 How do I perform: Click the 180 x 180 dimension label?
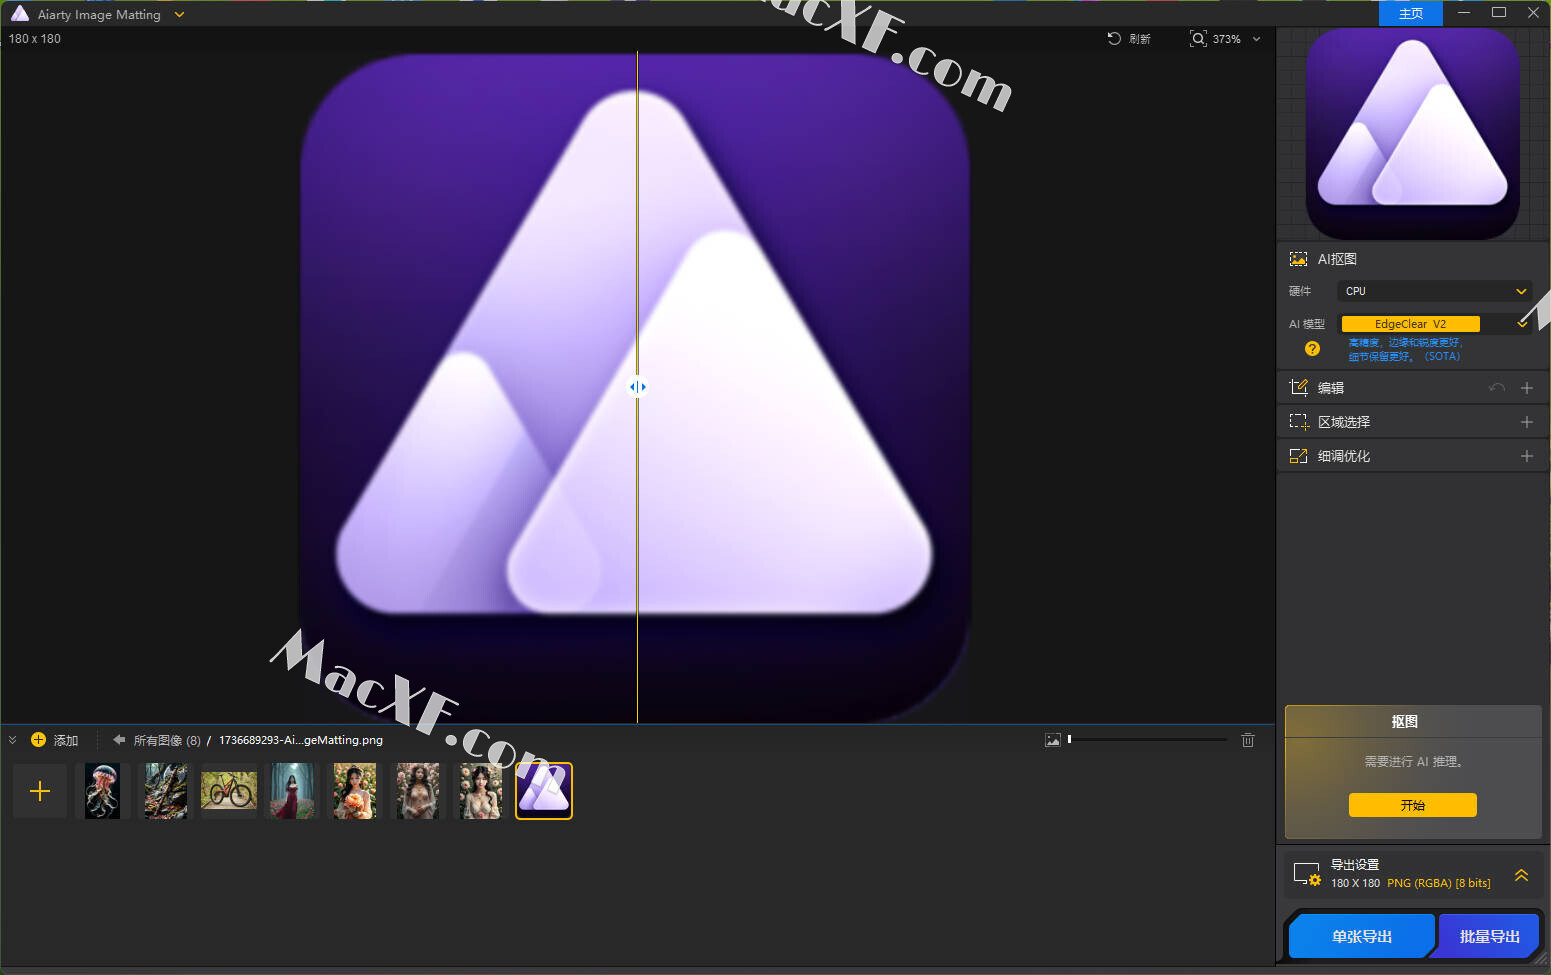click(35, 39)
